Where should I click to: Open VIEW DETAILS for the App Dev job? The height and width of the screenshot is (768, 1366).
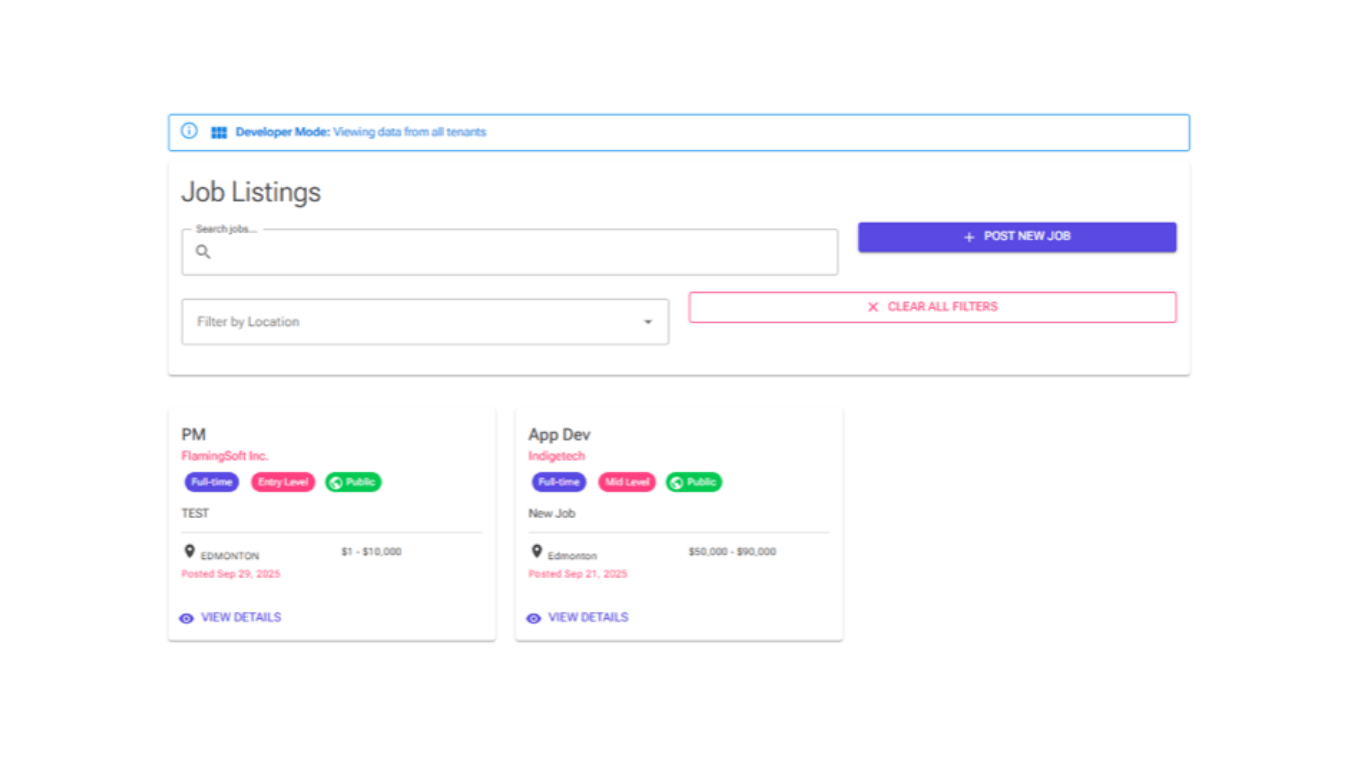(588, 618)
